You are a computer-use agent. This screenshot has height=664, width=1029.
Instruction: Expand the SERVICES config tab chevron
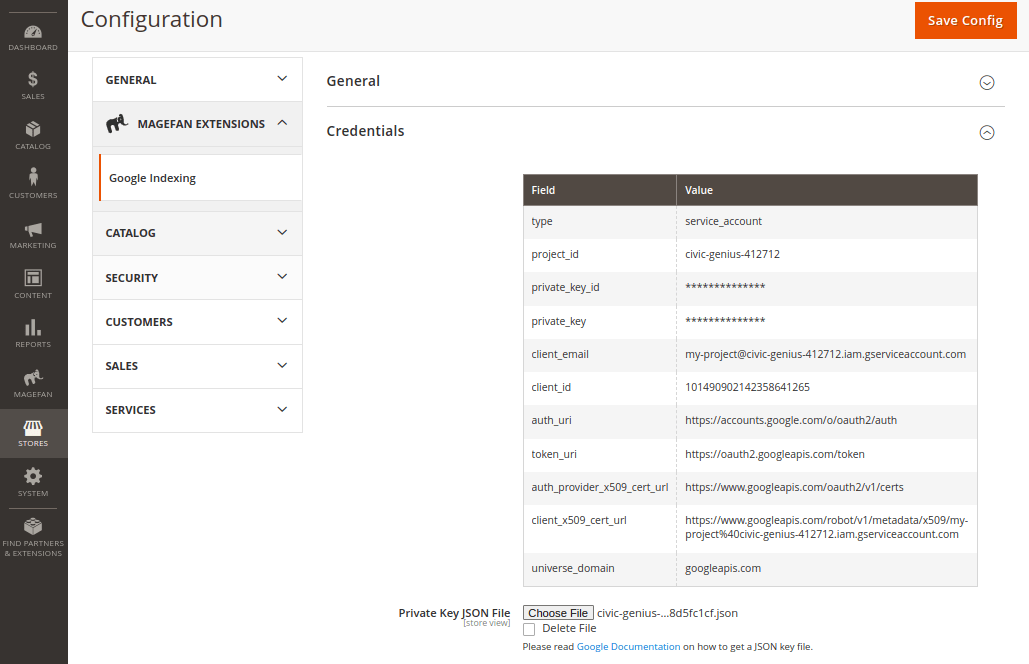pyautogui.click(x=282, y=409)
